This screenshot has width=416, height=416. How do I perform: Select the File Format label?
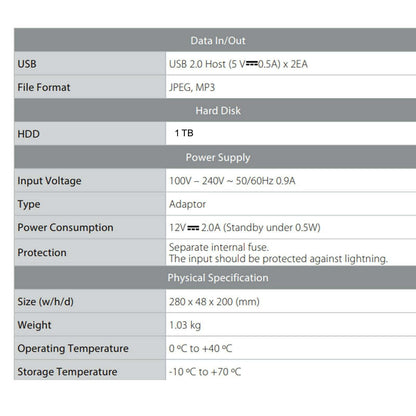pos(44,87)
